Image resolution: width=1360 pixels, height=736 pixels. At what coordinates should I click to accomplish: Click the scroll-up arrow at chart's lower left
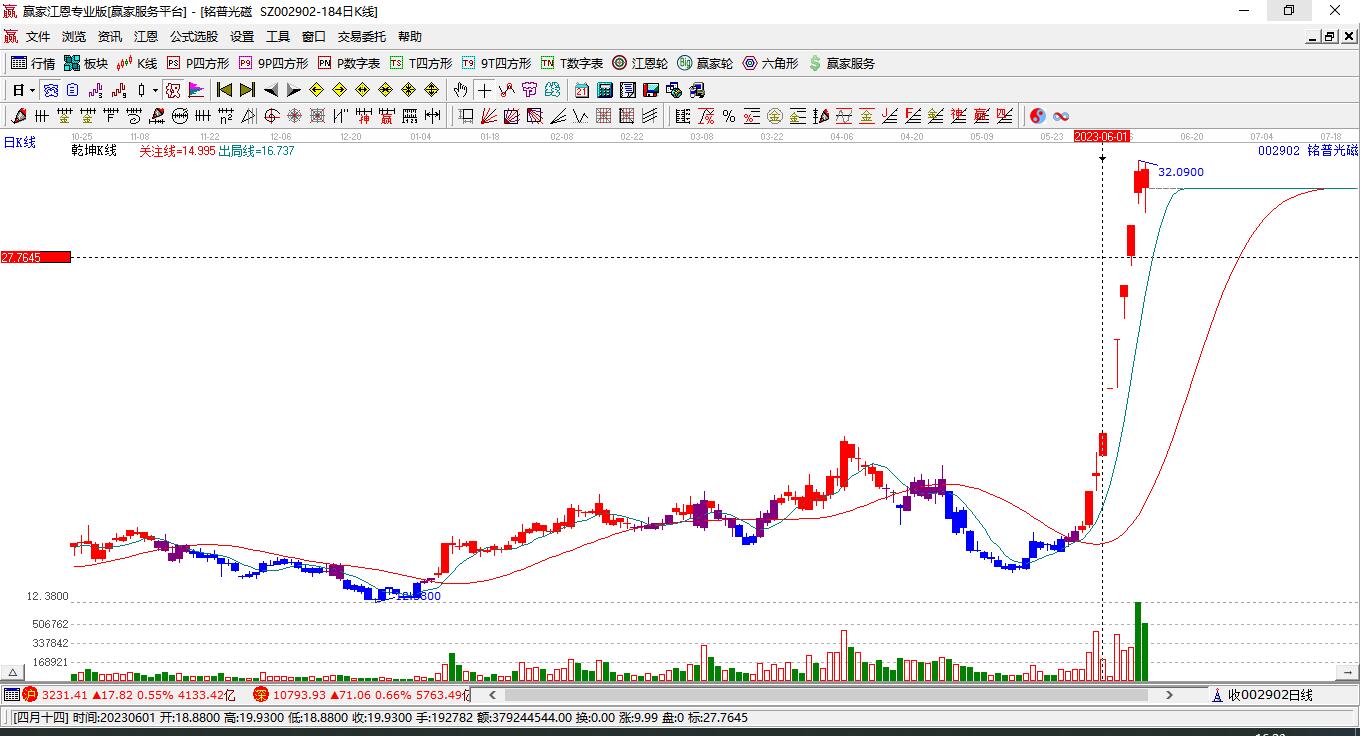[13, 672]
